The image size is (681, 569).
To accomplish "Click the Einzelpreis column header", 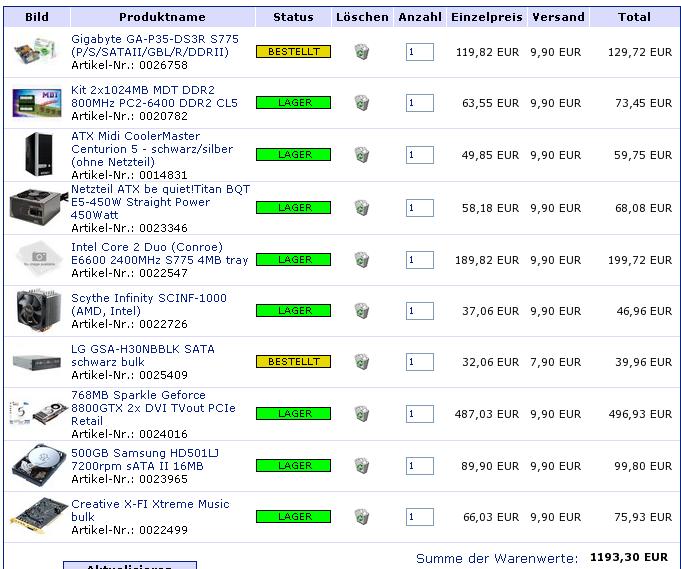I will pyautogui.click(x=486, y=17).
